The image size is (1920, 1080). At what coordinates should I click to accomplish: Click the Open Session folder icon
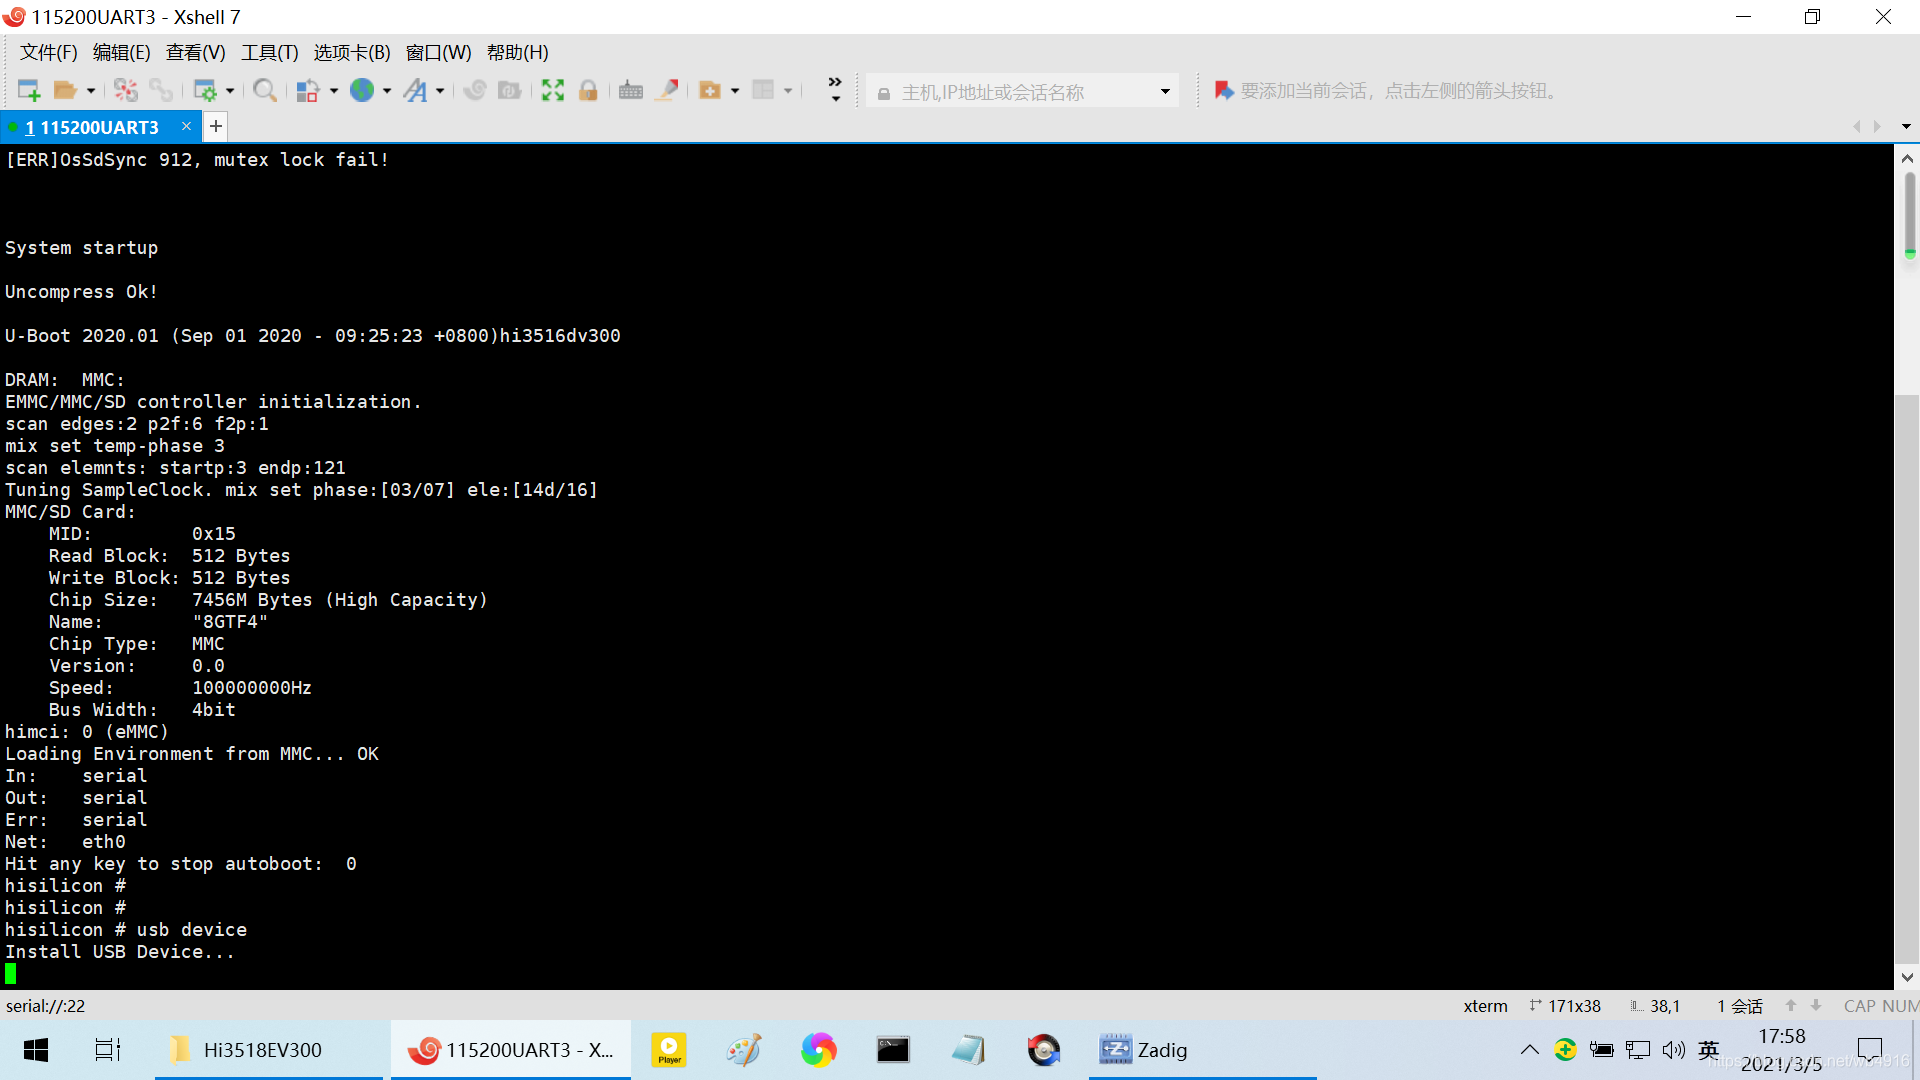pos(65,91)
